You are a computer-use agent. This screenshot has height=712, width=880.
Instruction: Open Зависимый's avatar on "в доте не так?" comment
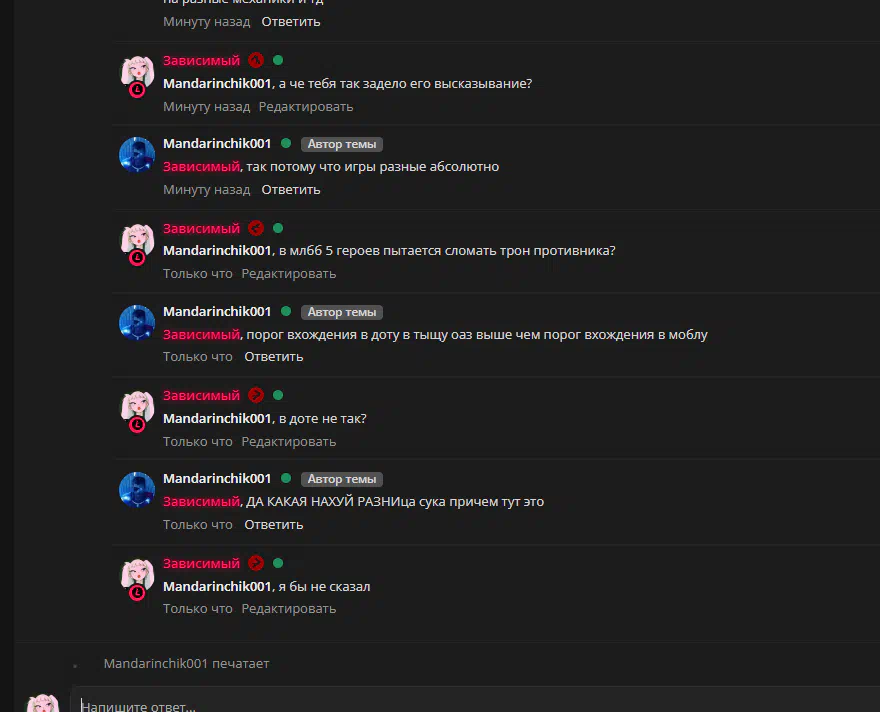(137, 410)
